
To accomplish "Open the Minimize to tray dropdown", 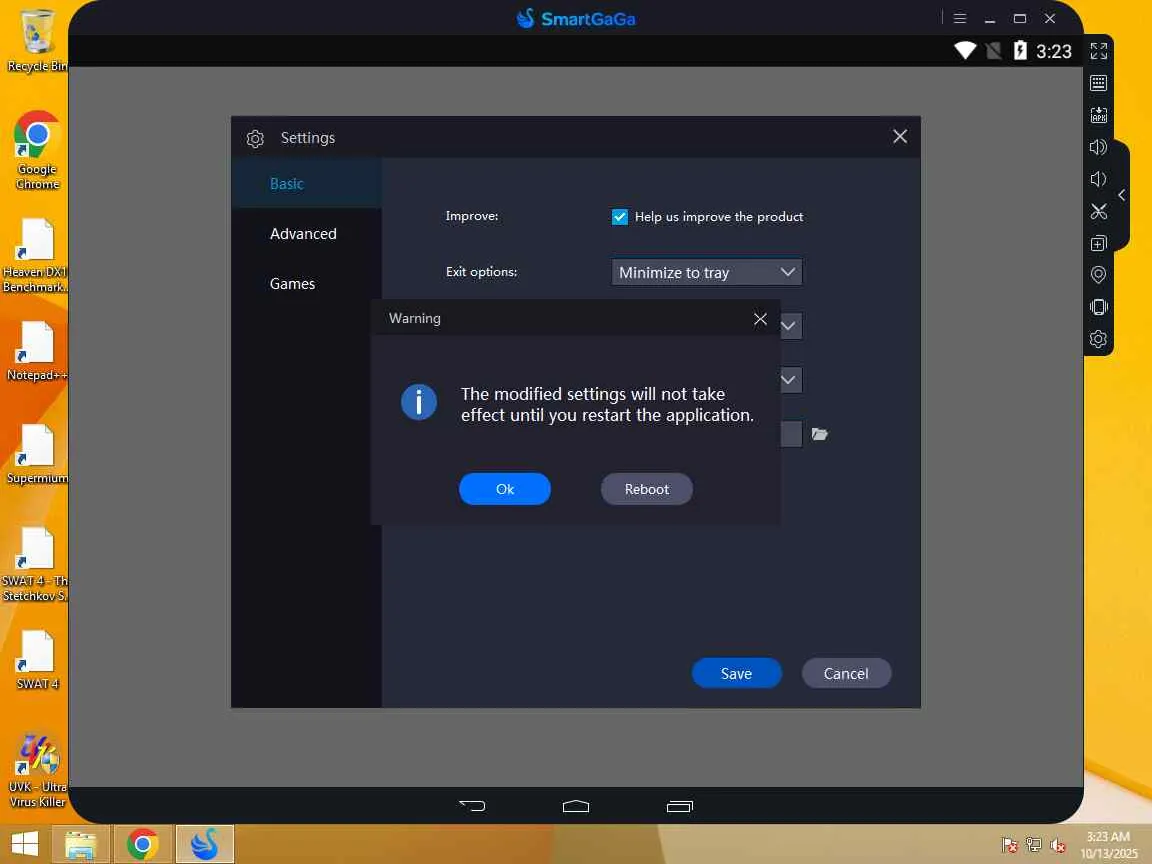I will (707, 273).
